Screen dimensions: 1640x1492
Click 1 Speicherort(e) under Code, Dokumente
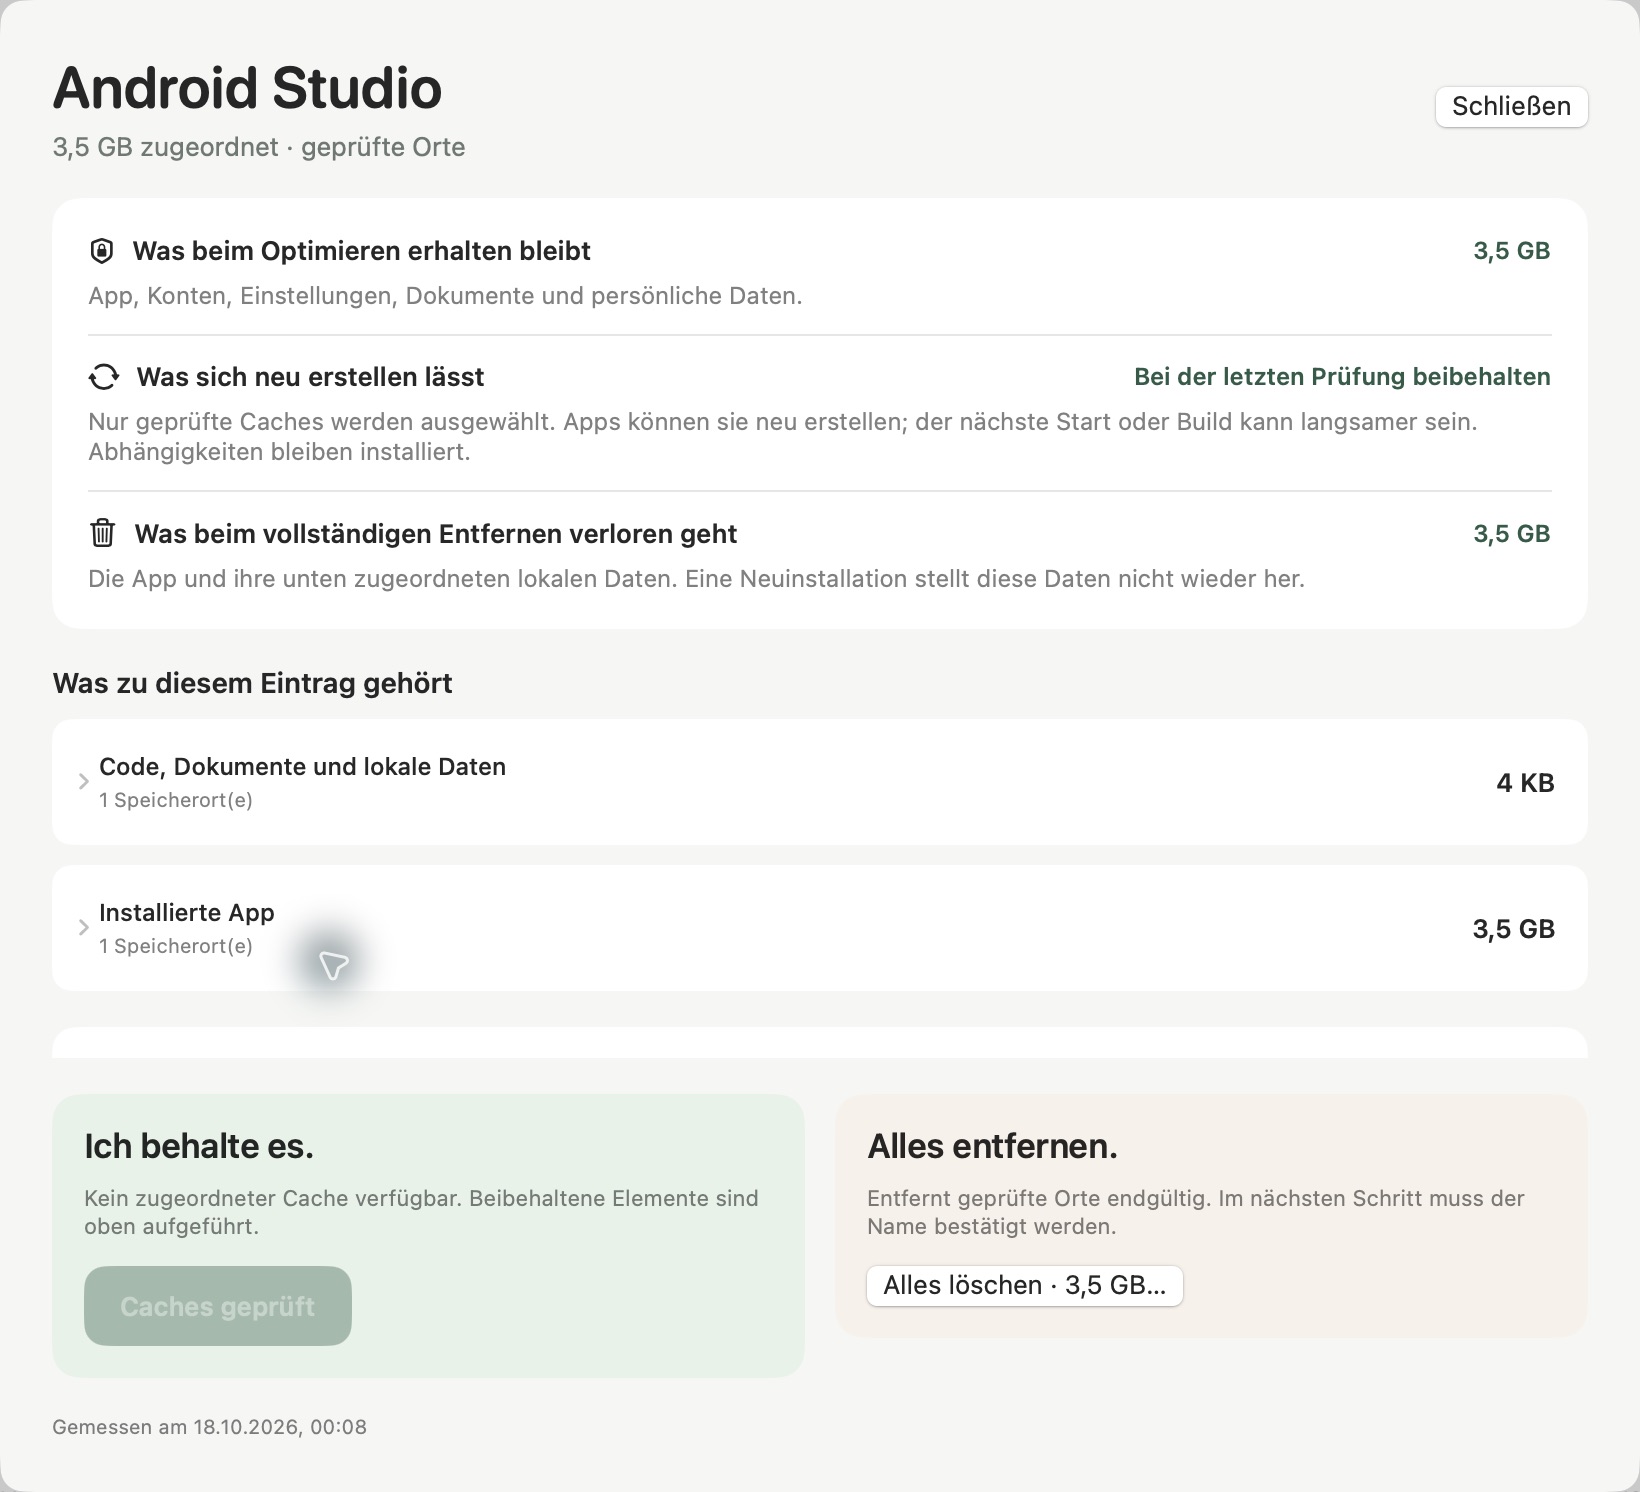pyautogui.click(x=175, y=800)
